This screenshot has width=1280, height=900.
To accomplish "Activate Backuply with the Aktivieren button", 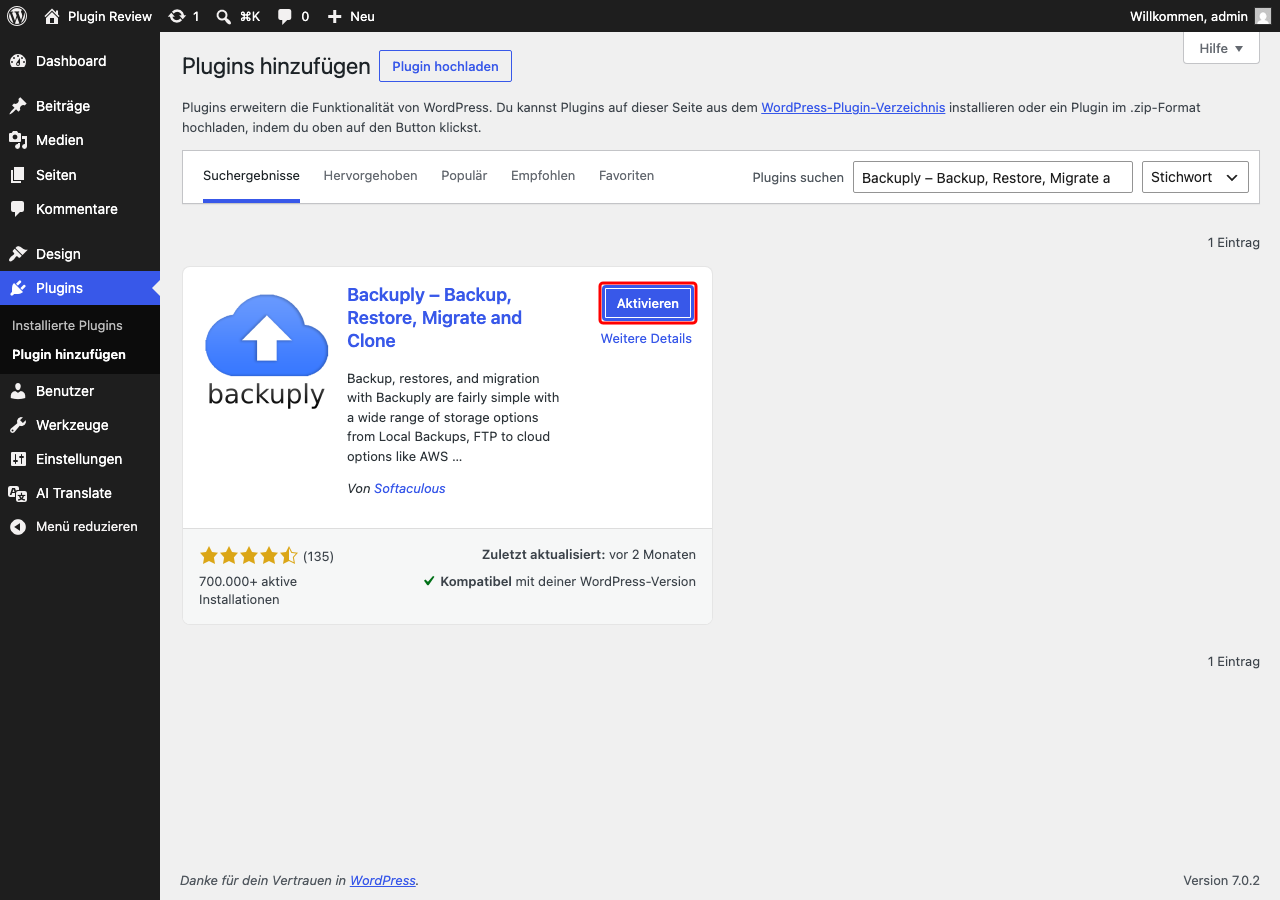I will point(648,303).
